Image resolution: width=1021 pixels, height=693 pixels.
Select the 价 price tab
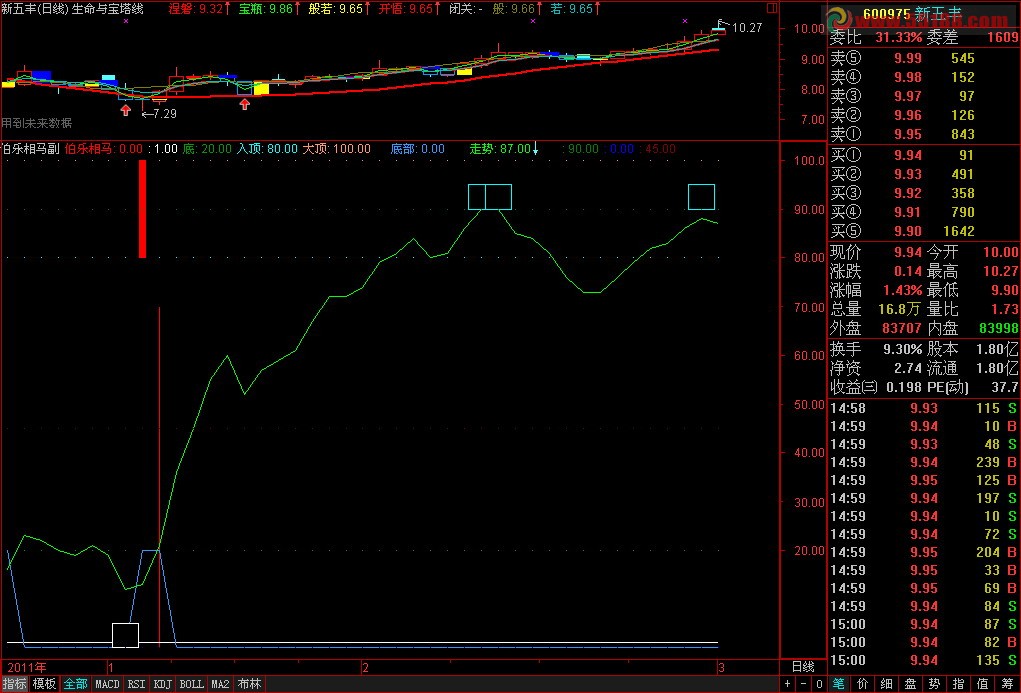pyautogui.click(x=862, y=685)
